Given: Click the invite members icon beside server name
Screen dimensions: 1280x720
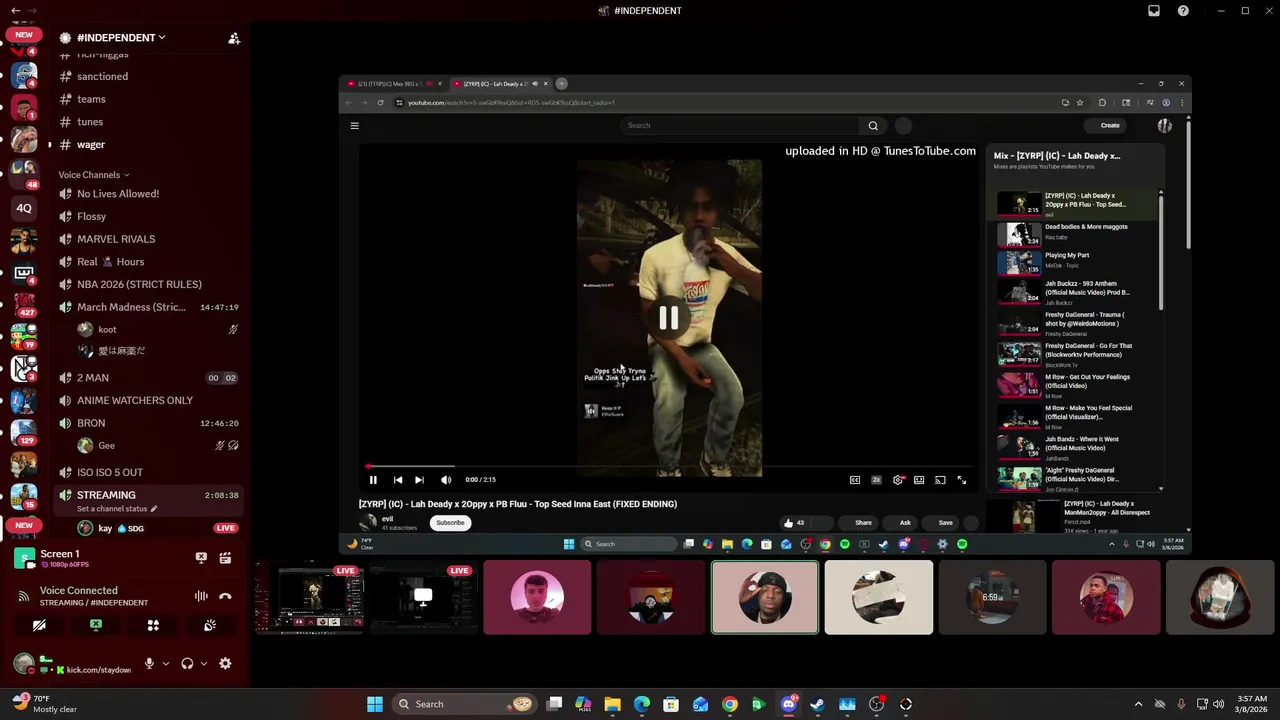Looking at the screenshot, I should 234,38.
